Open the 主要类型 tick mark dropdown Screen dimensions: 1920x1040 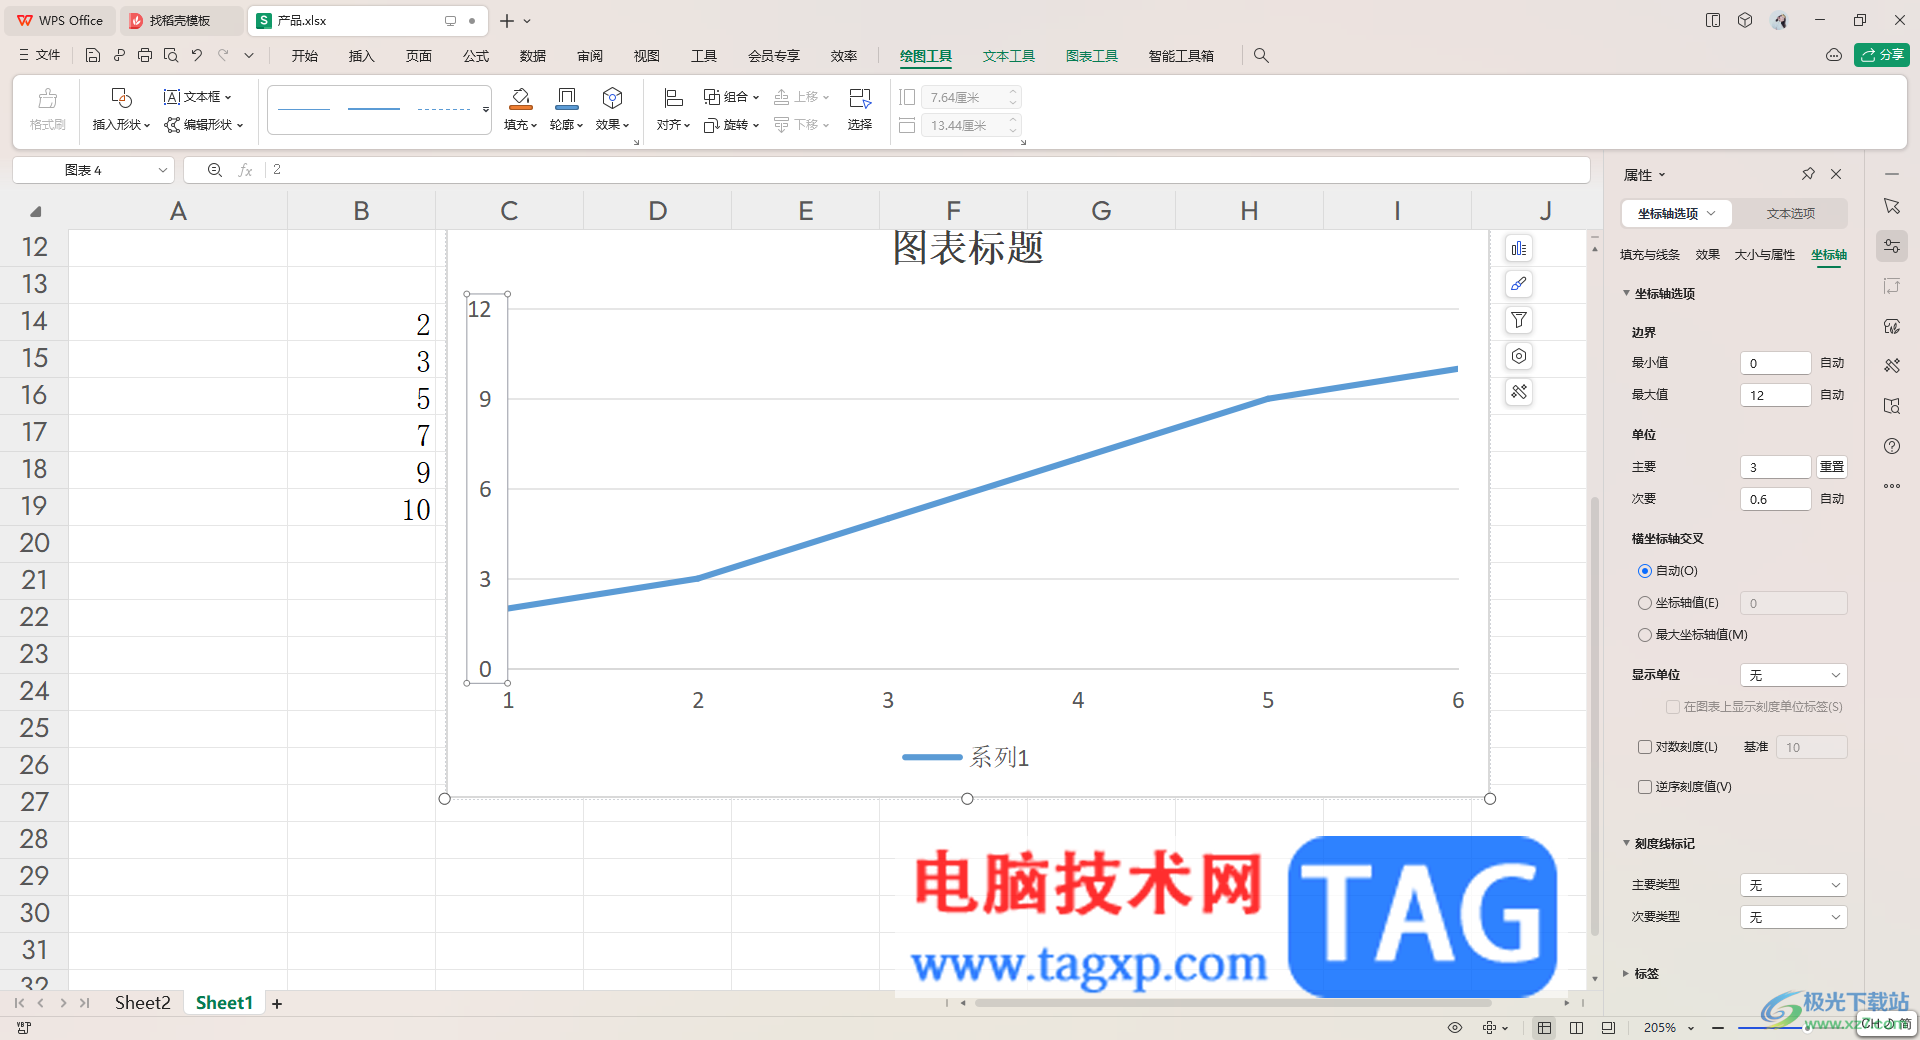click(1794, 885)
